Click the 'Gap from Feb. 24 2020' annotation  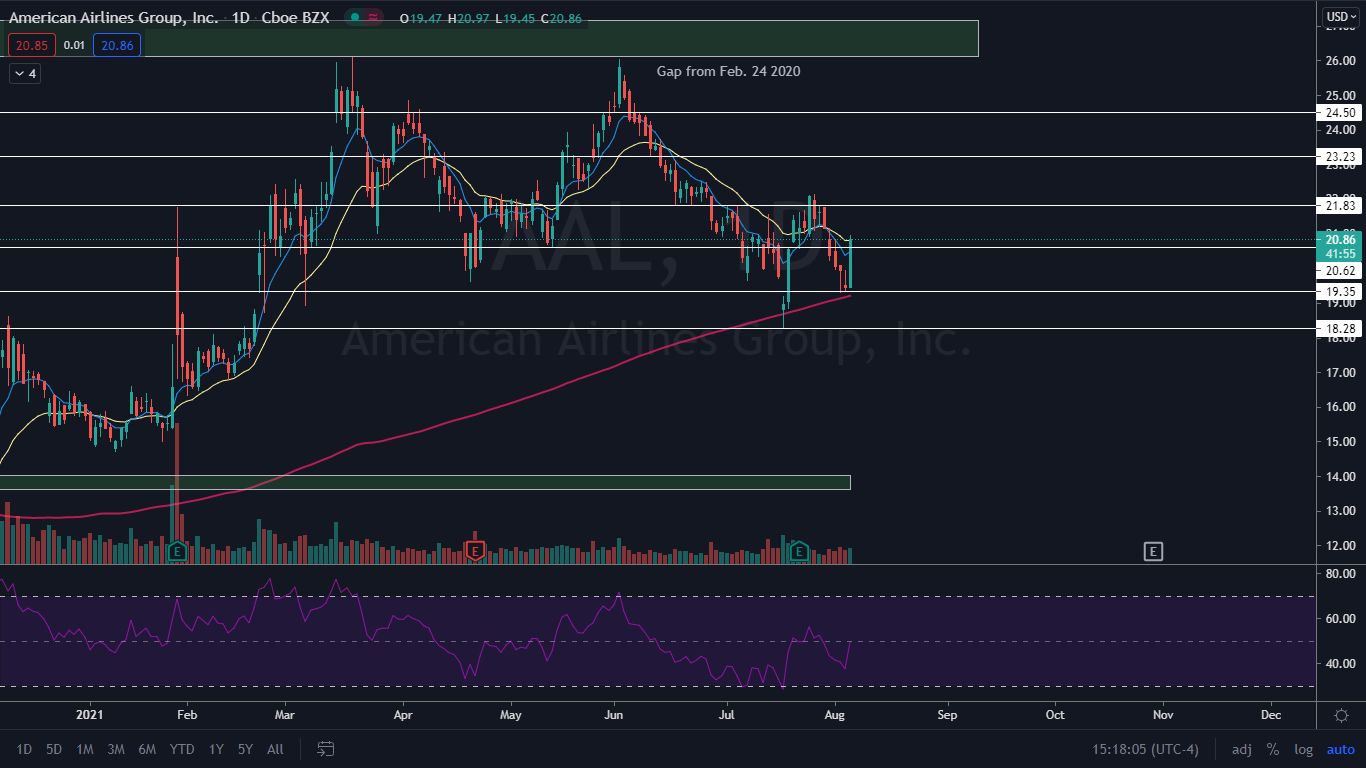click(x=728, y=71)
